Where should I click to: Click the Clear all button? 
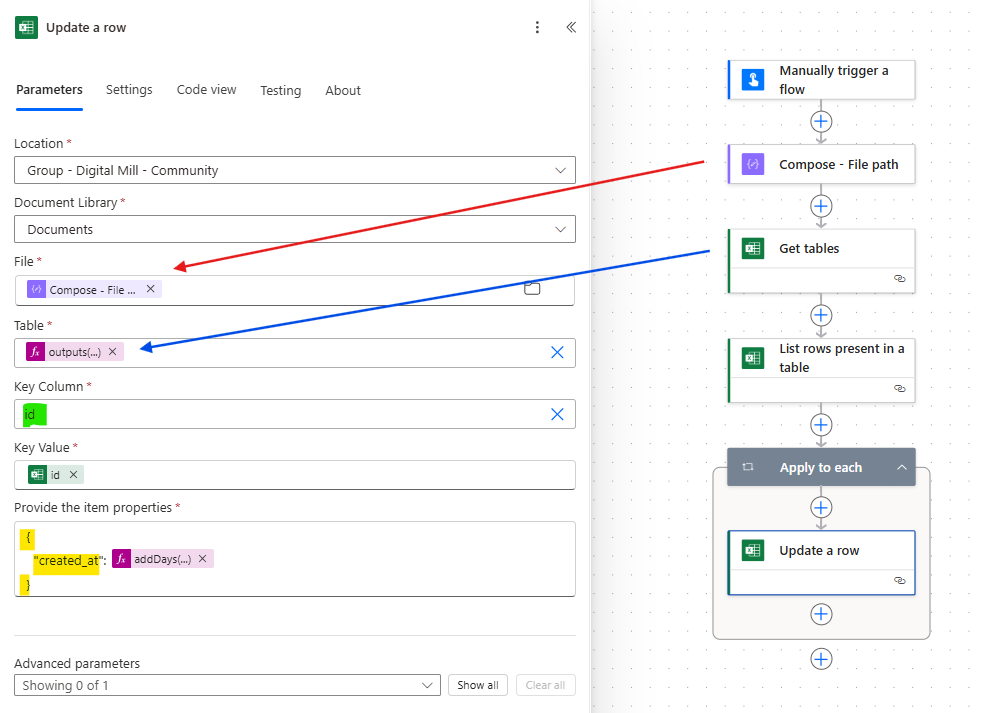point(545,685)
